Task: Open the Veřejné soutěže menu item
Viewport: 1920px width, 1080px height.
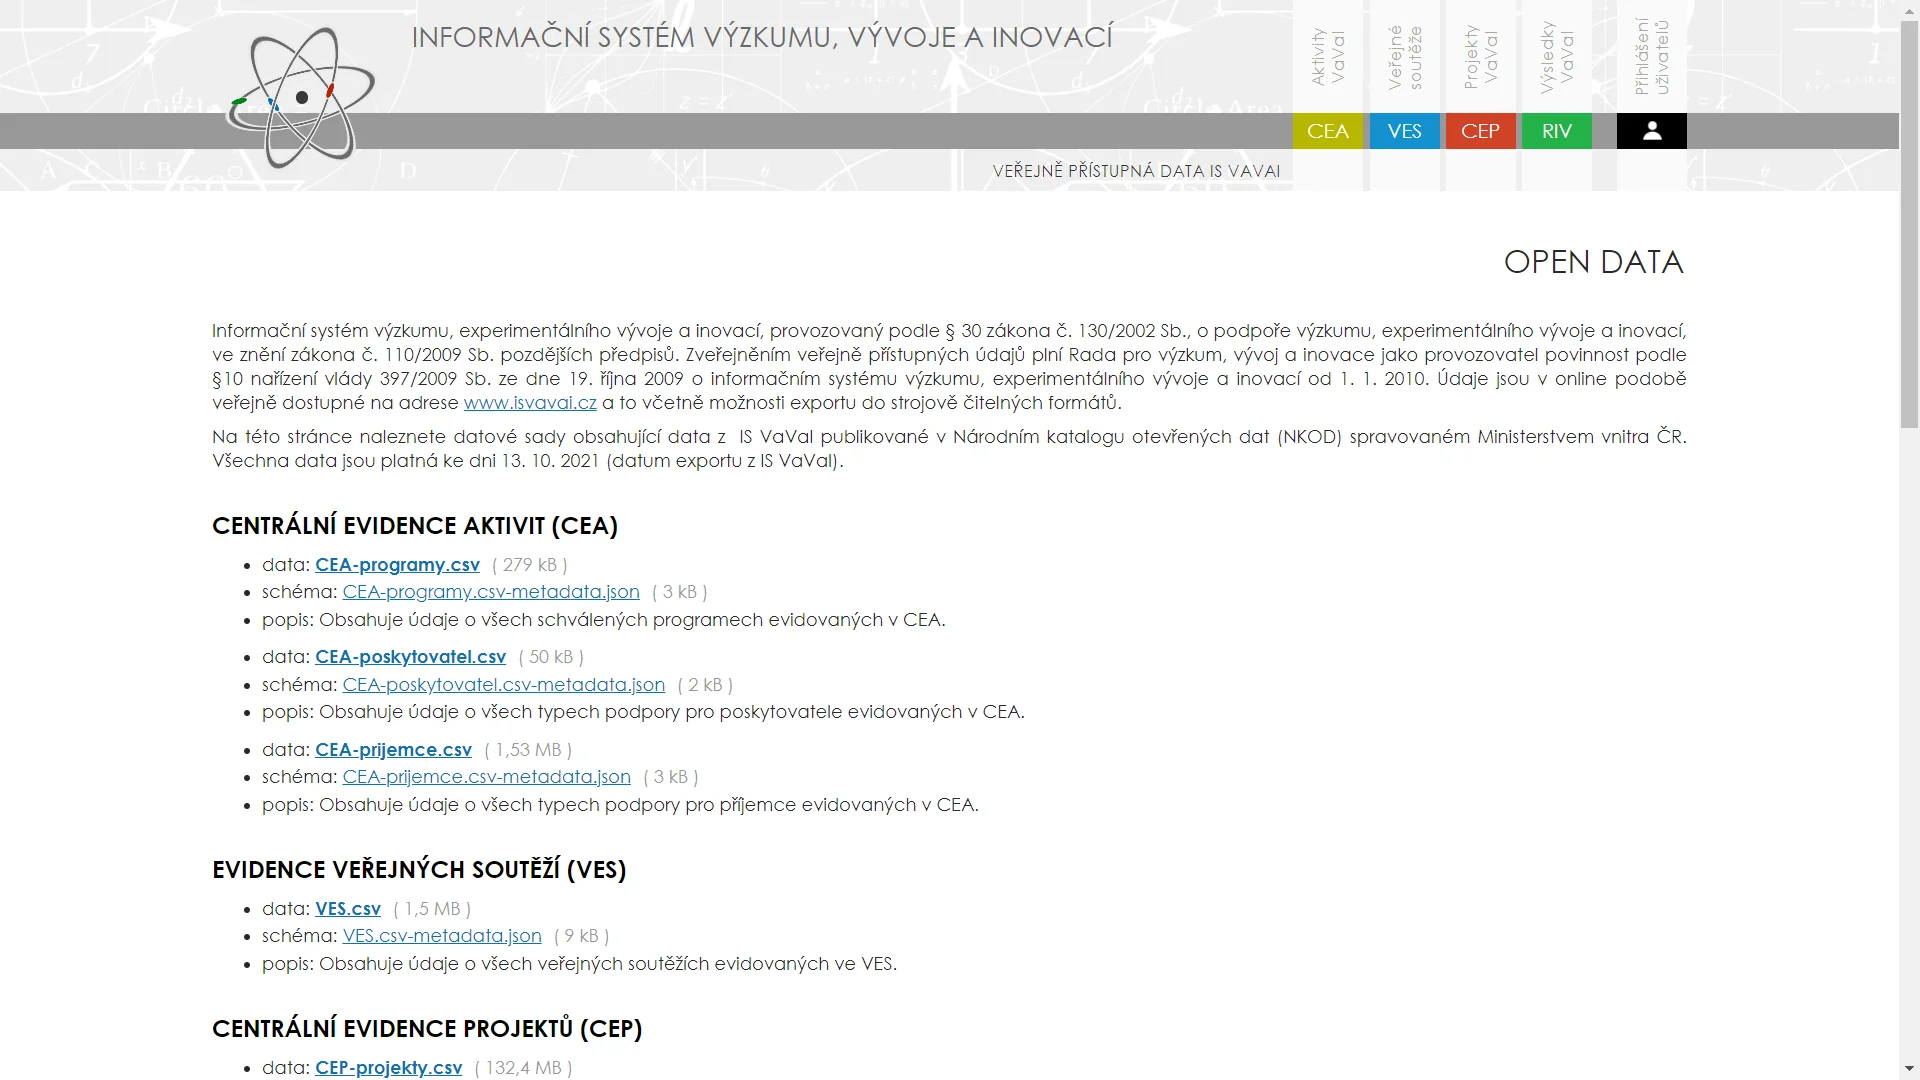Action: pos(1404,55)
